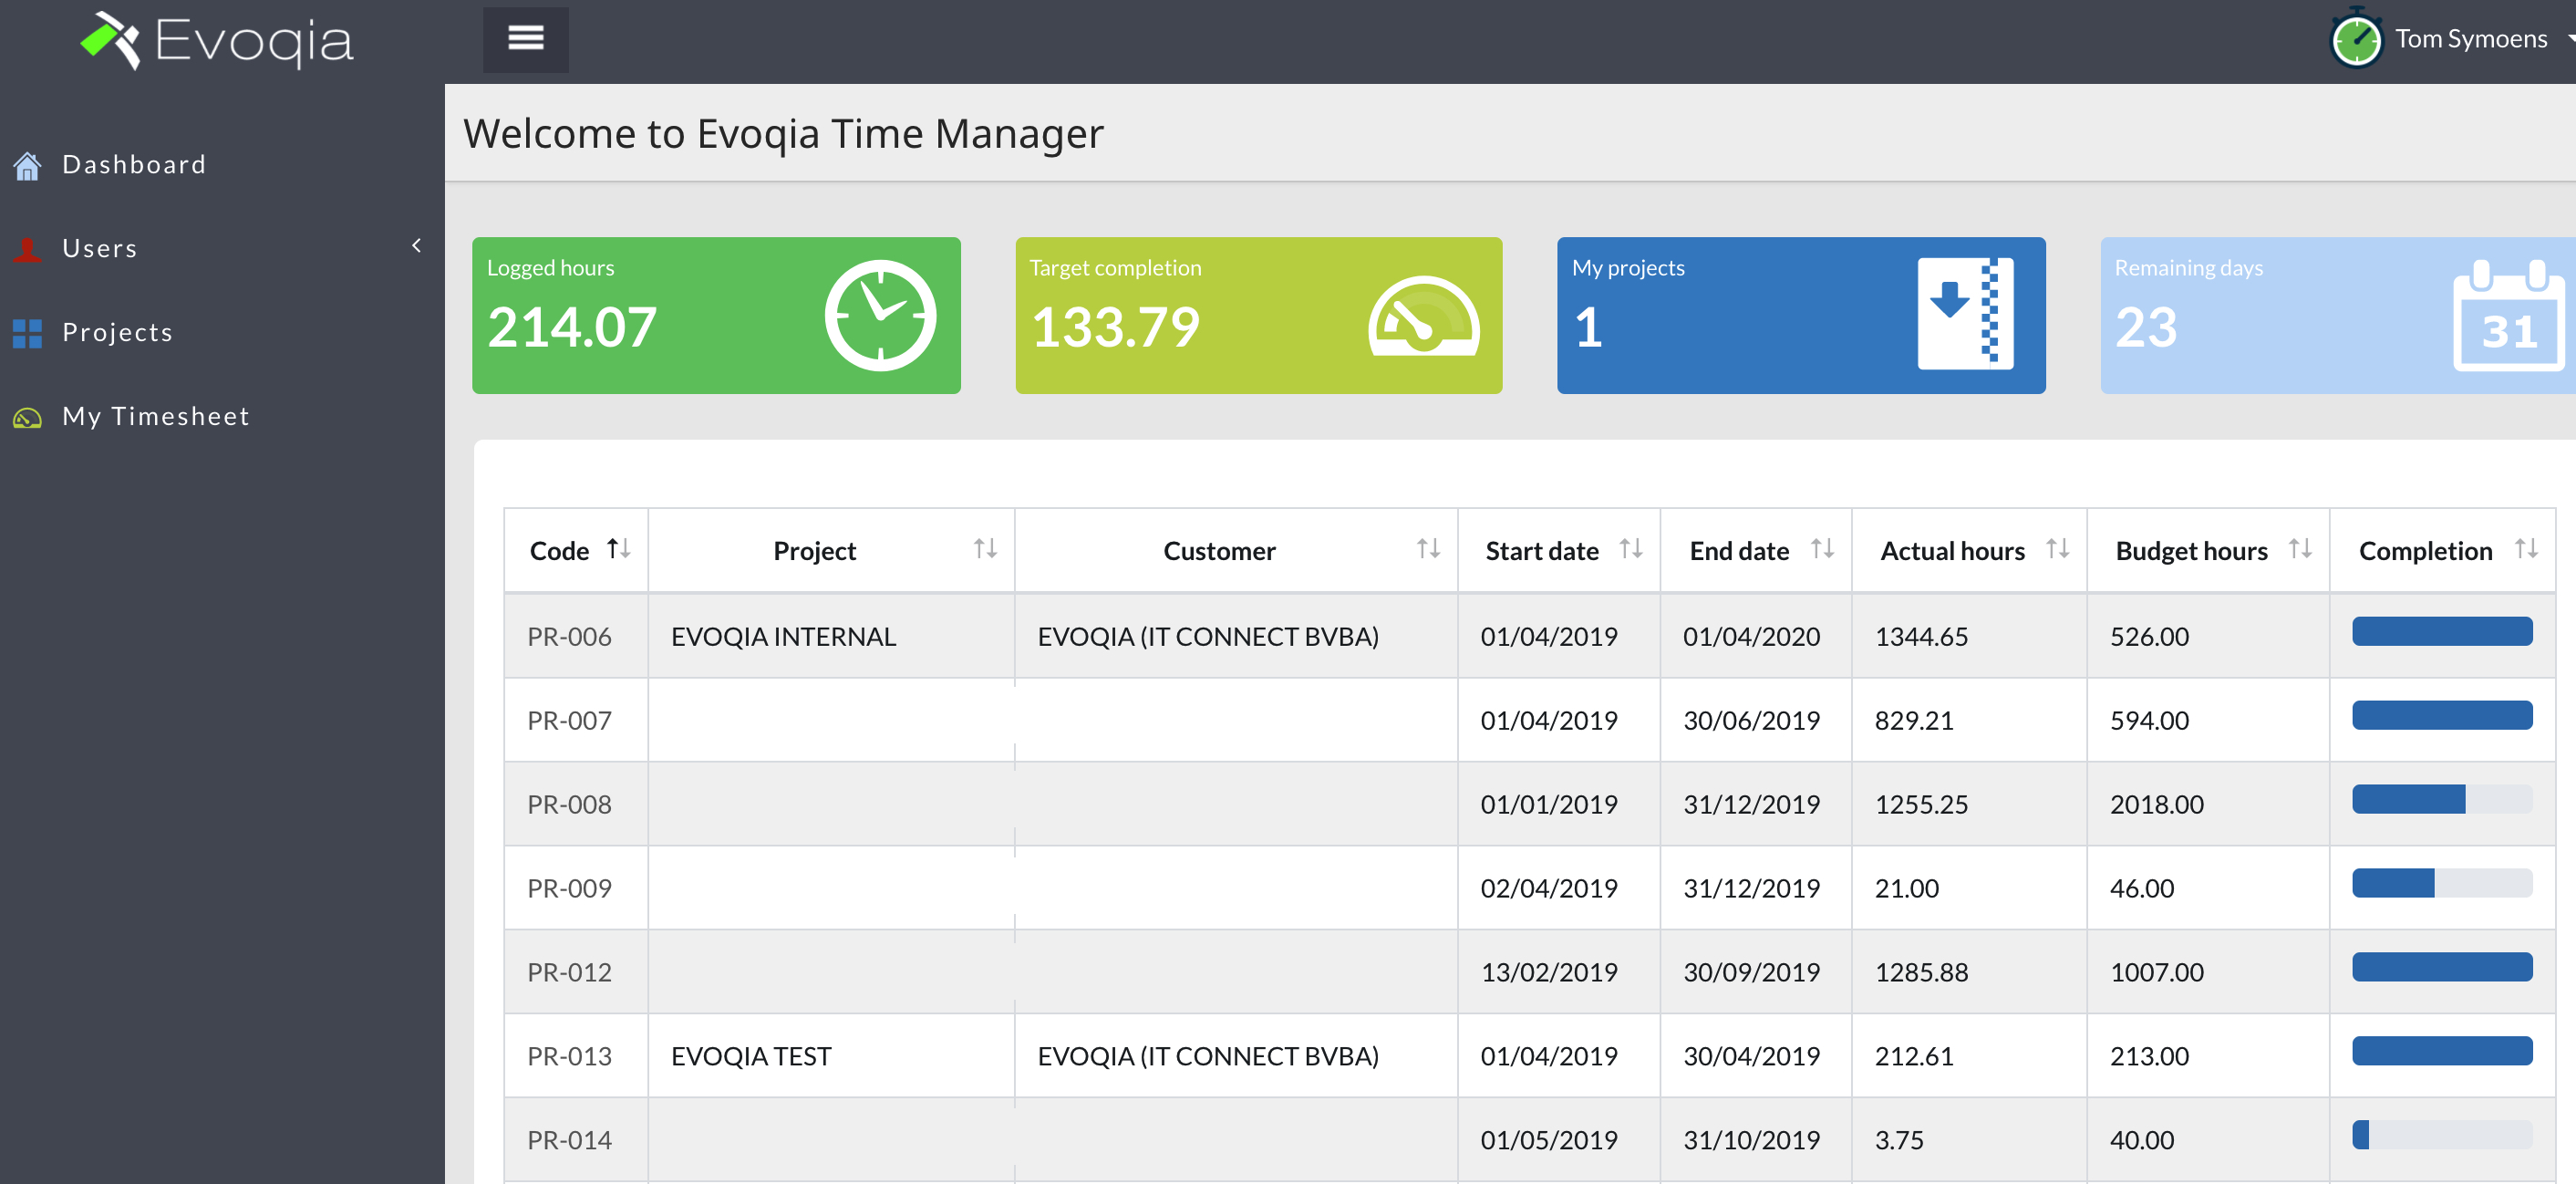Sort by Actual hours column arrows

[x=2057, y=549]
